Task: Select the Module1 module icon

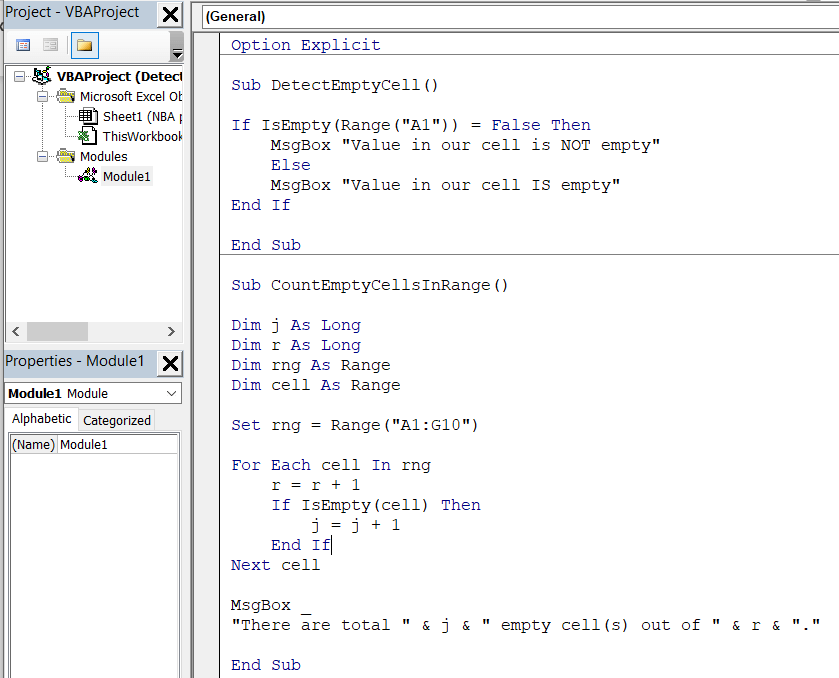Action: 88,175
